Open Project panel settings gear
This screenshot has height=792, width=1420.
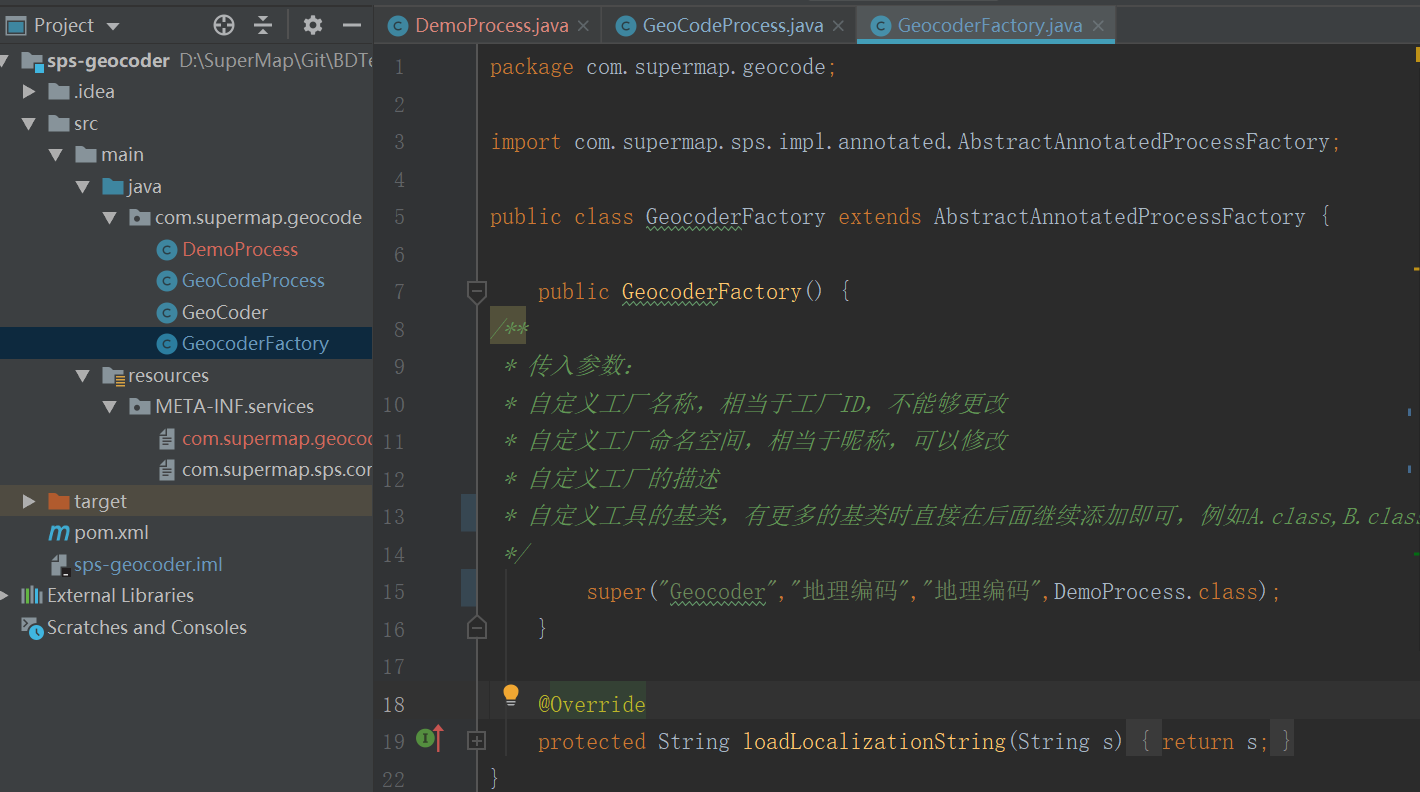[x=313, y=25]
